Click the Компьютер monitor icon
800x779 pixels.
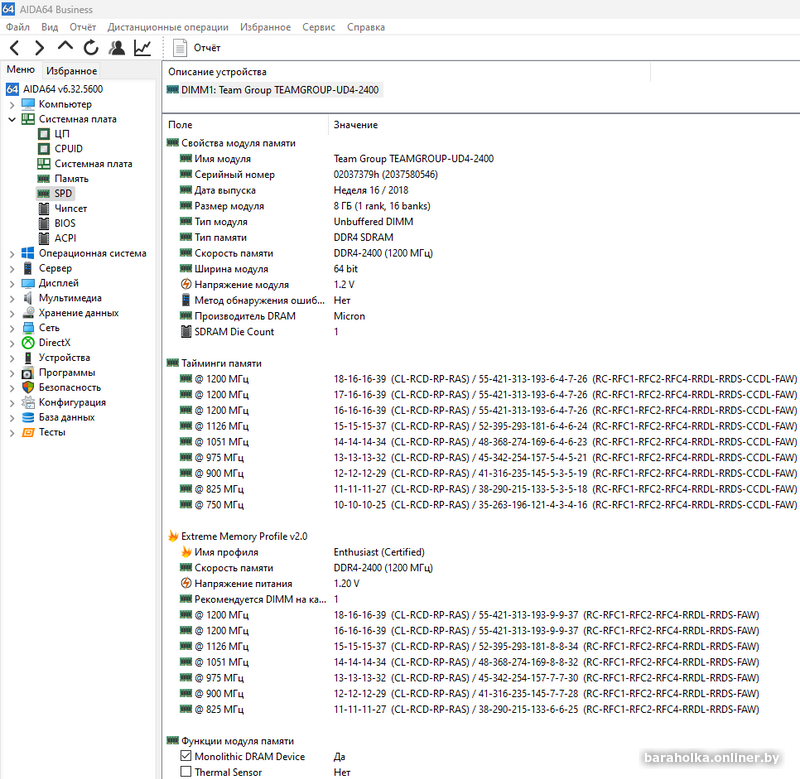tap(28, 105)
